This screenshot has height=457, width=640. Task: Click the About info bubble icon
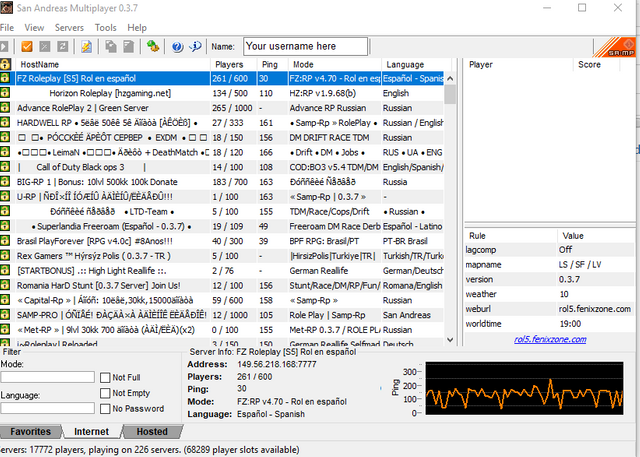click(x=195, y=47)
